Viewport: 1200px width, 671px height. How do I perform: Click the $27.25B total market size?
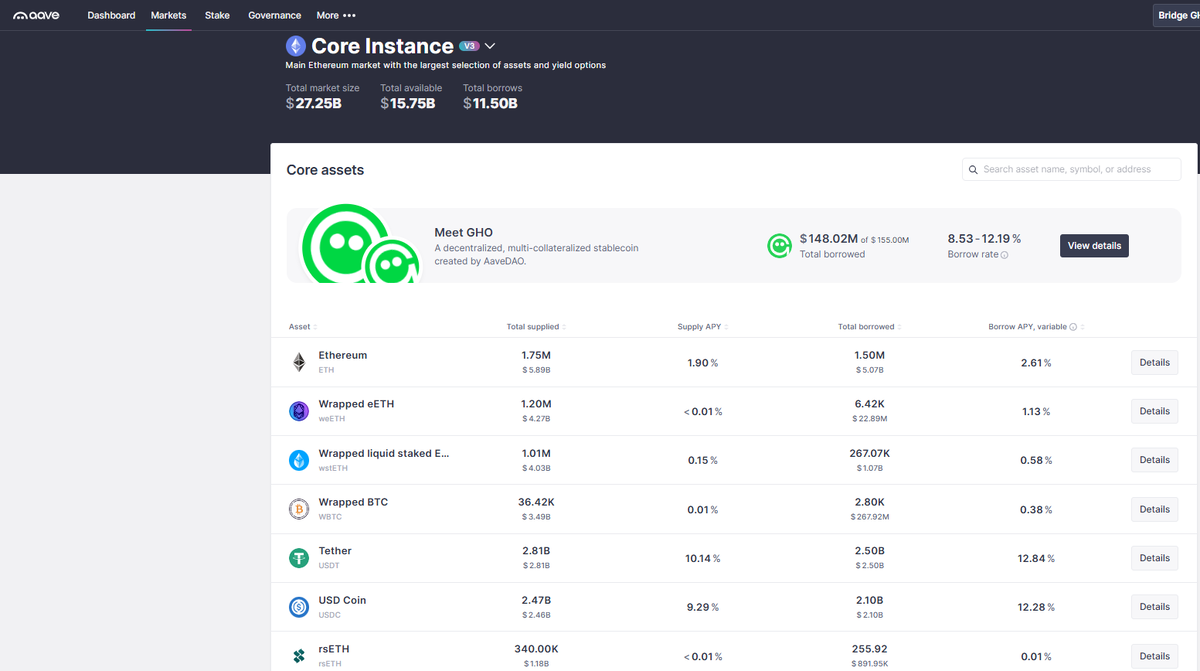(x=314, y=103)
